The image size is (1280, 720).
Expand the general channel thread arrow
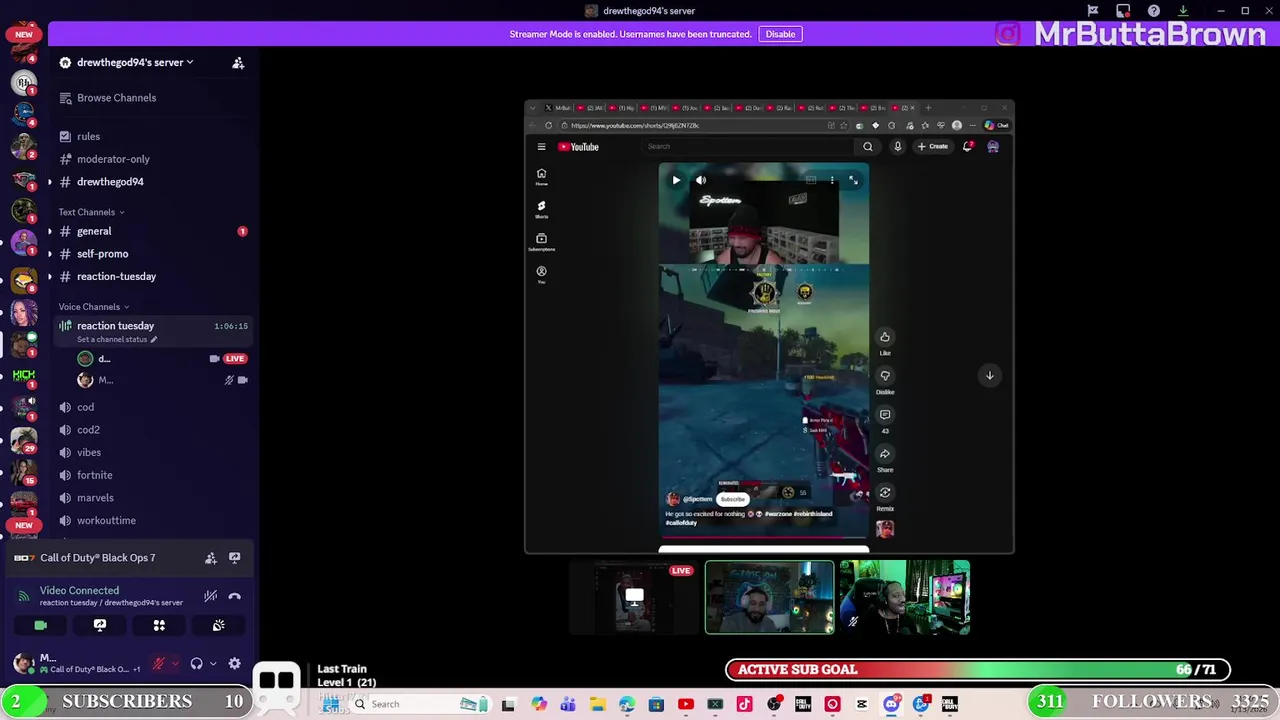coord(50,231)
